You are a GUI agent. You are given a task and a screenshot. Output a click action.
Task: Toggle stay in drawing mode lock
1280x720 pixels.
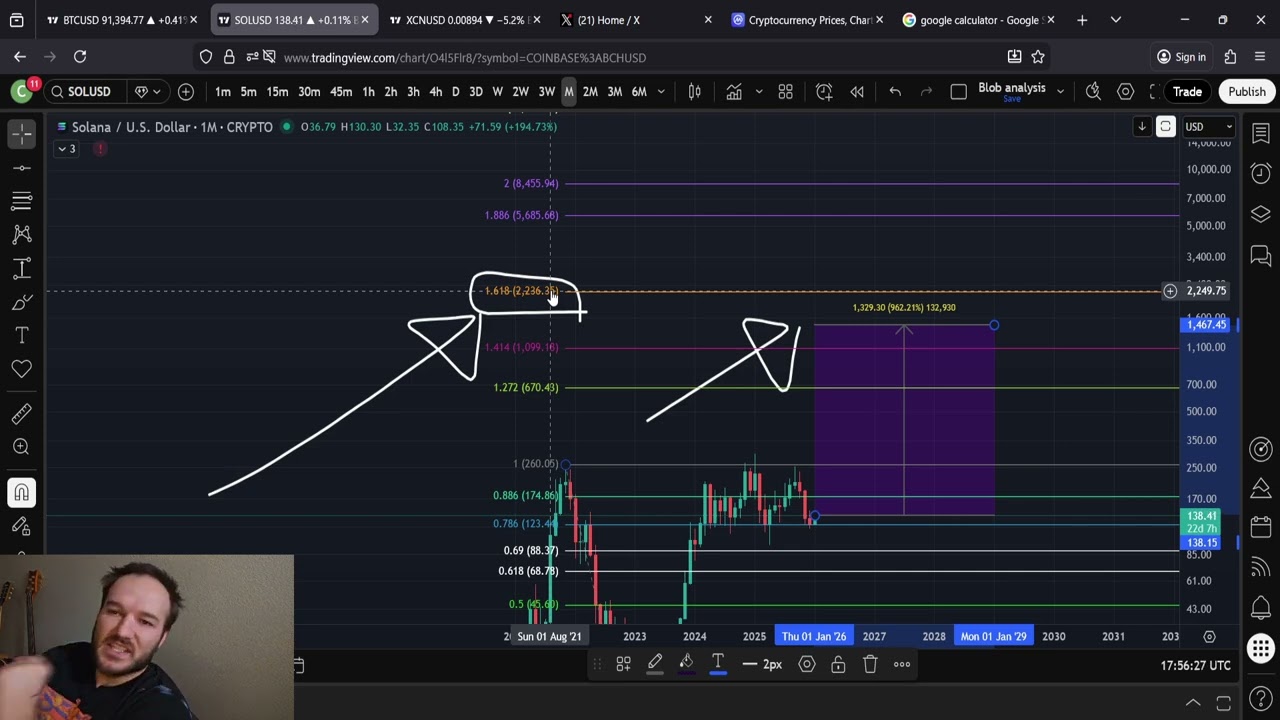pos(22,526)
